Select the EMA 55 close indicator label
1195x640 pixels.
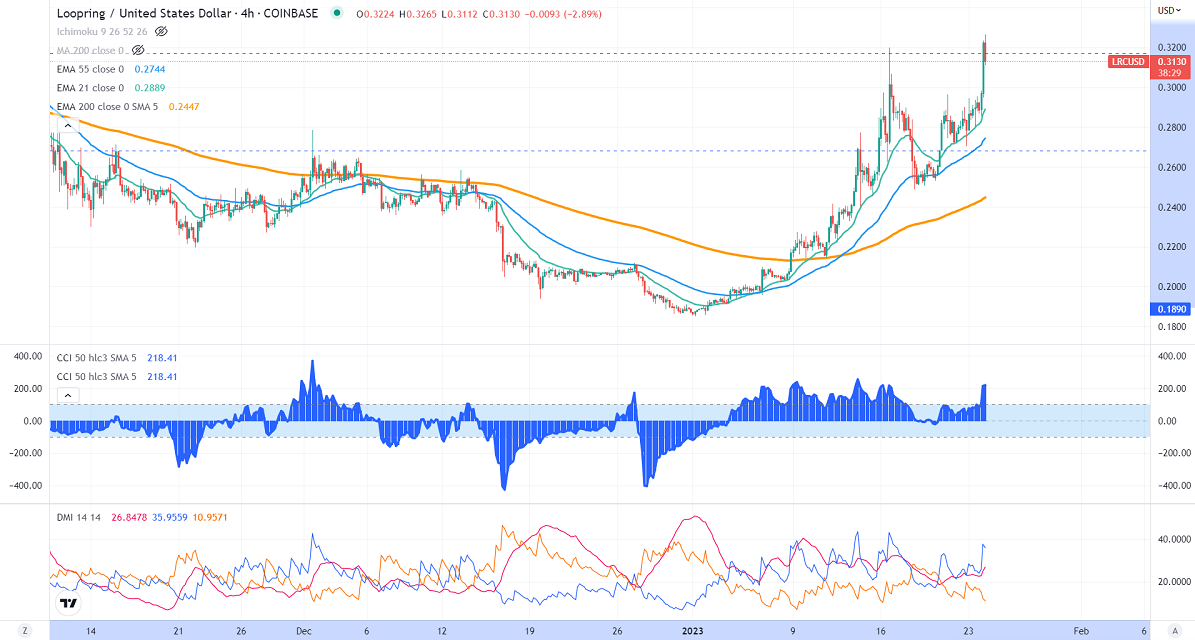point(90,68)
